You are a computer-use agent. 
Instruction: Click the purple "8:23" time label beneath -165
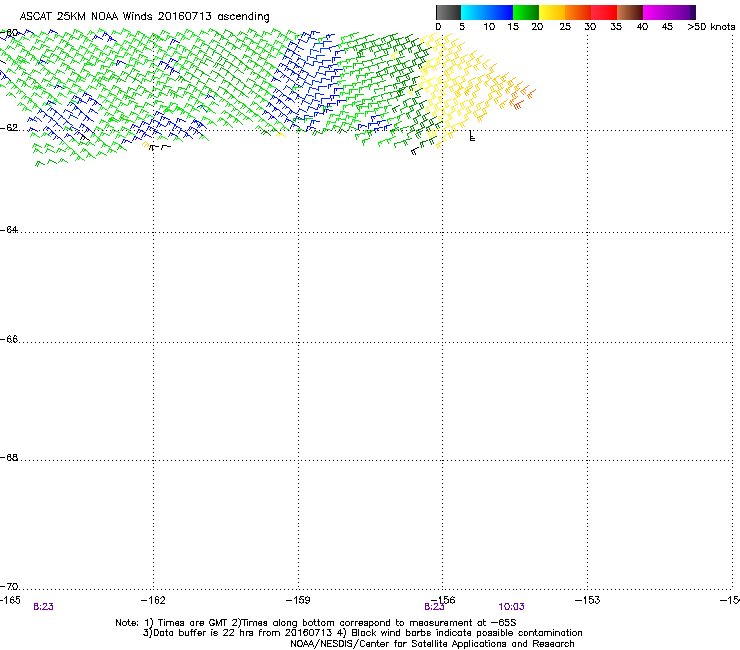[43, 607]
